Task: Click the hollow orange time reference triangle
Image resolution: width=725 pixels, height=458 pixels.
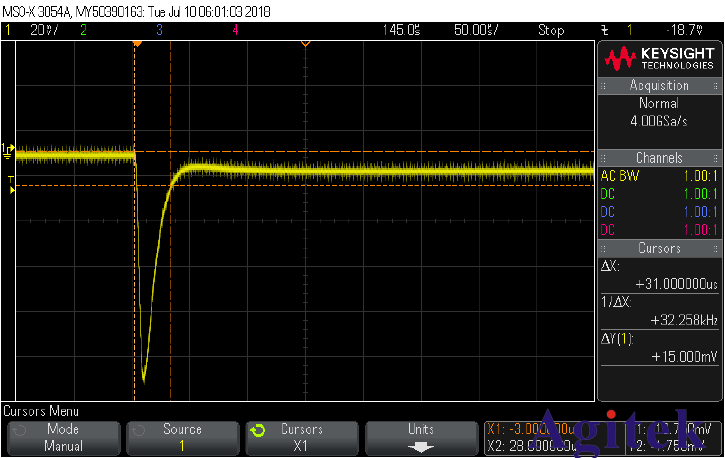Action: click(305, 44)
